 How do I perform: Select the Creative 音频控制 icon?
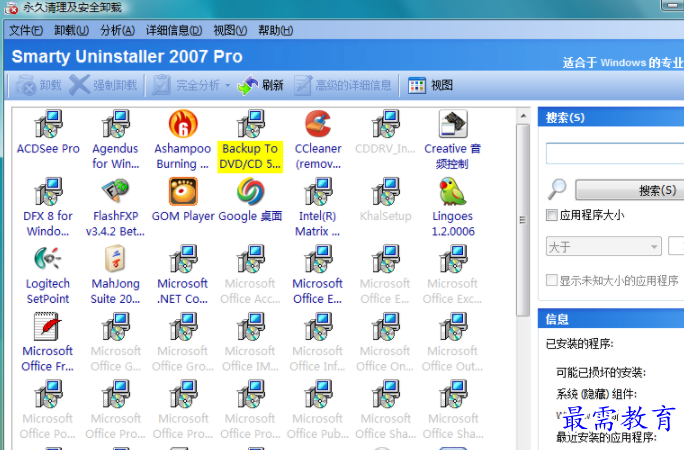click(453, 124)
